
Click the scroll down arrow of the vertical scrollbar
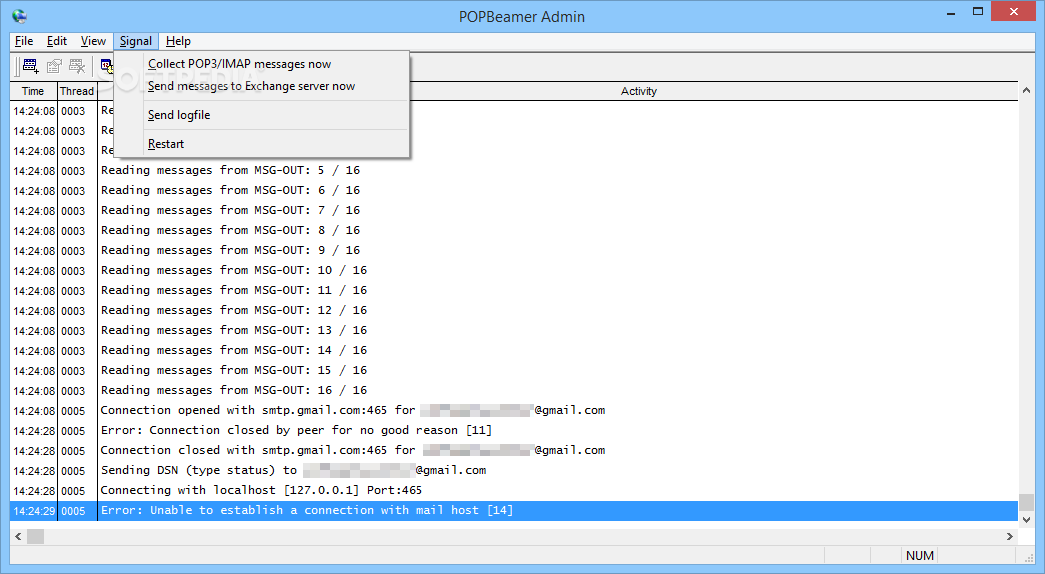coord(1026,519)
